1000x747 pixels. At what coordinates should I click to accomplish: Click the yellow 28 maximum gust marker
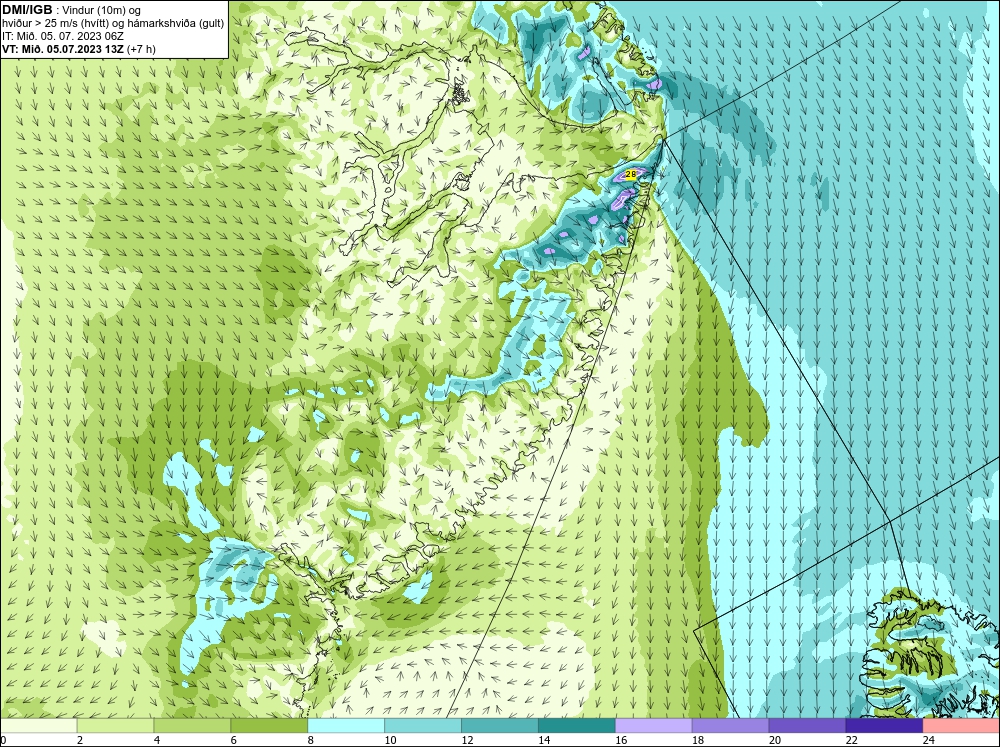630,174
